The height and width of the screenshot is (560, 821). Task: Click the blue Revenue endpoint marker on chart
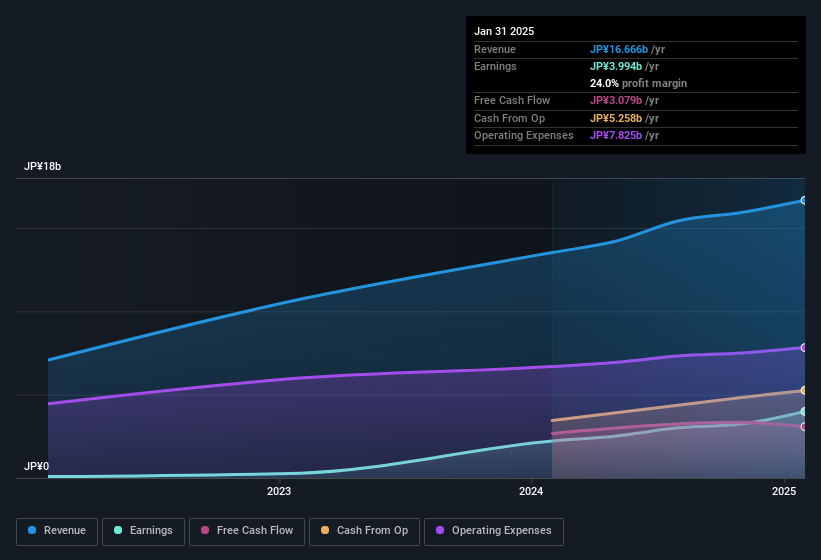pyautogui.click(x=804, y=200)
